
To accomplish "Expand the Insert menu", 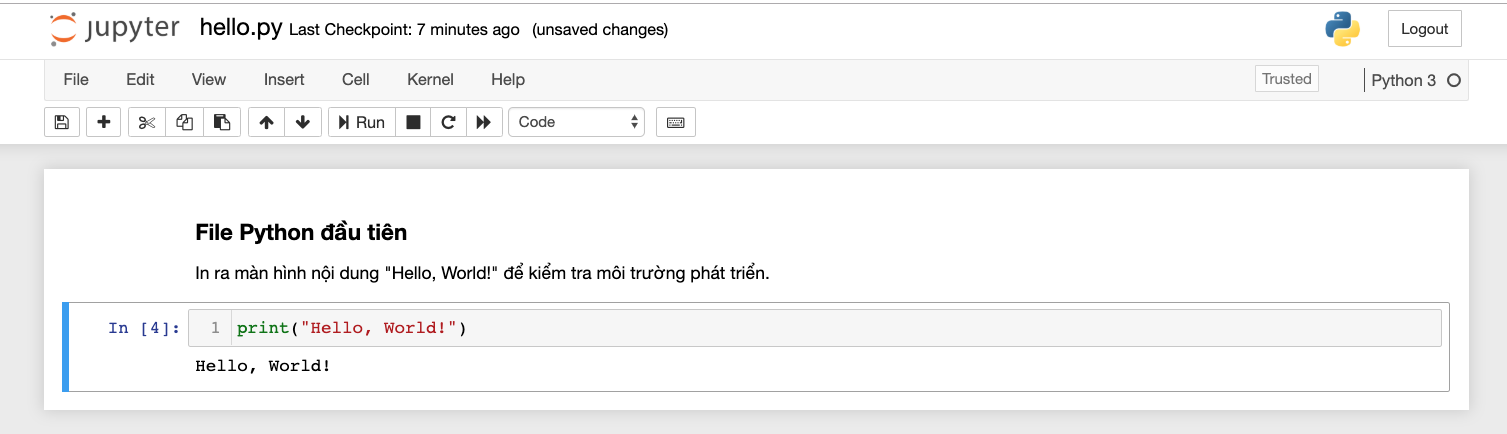I will [284, 79].
